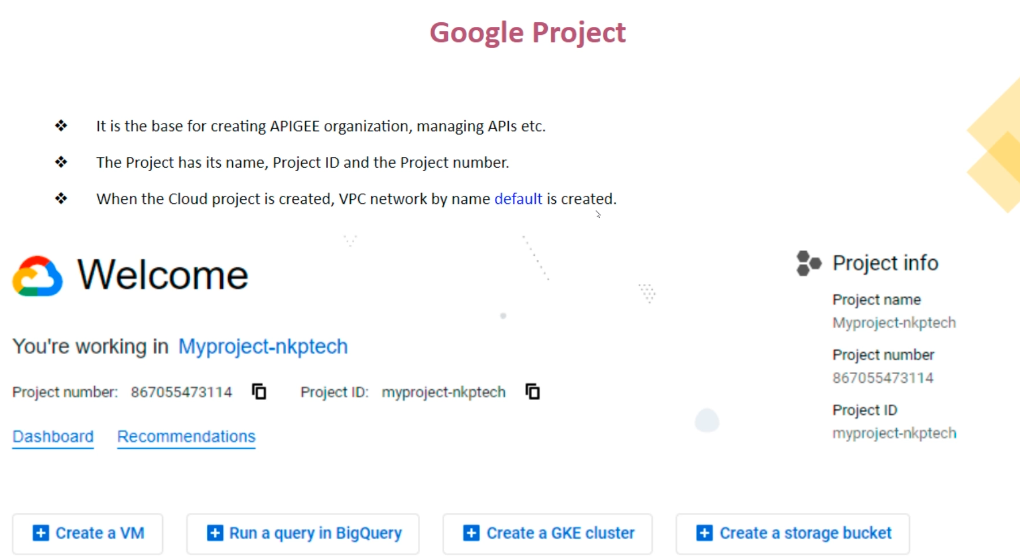Click the blue 'default' word in bullet text
1020x558 pixels.
pyautogui.click(x=518, y=199)
